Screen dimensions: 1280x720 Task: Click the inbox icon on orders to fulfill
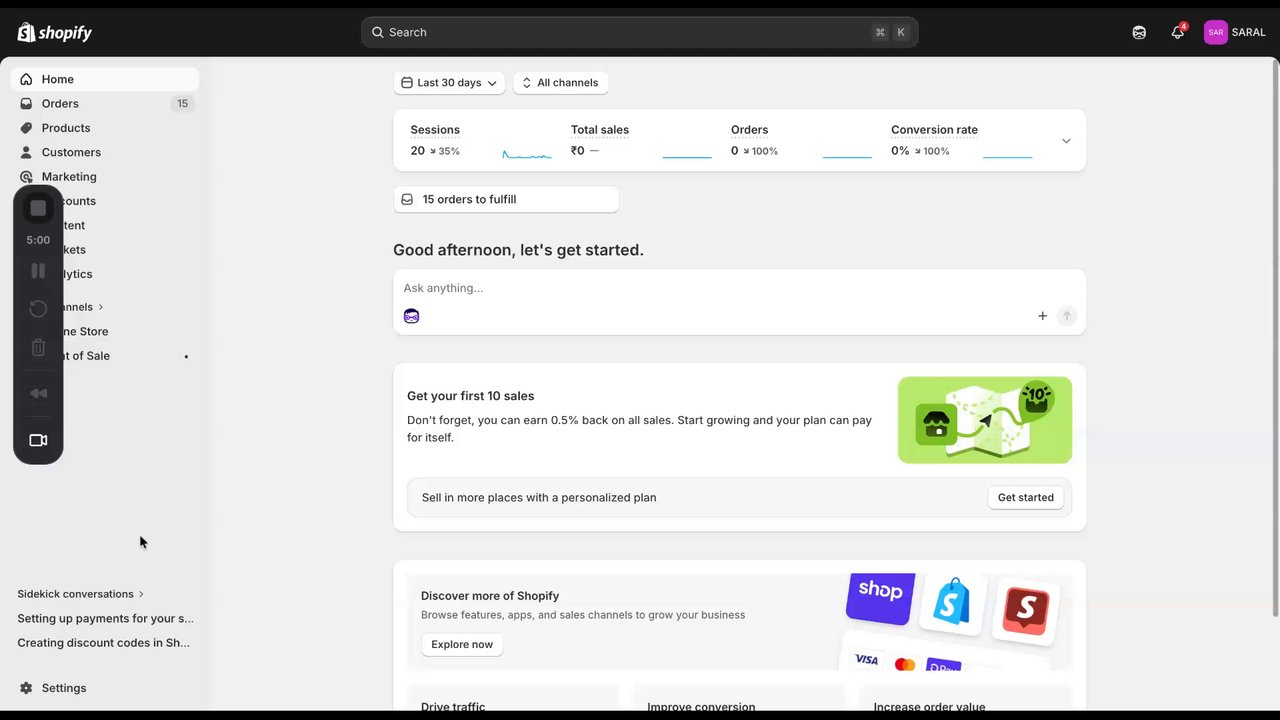(x=407, y=199)
